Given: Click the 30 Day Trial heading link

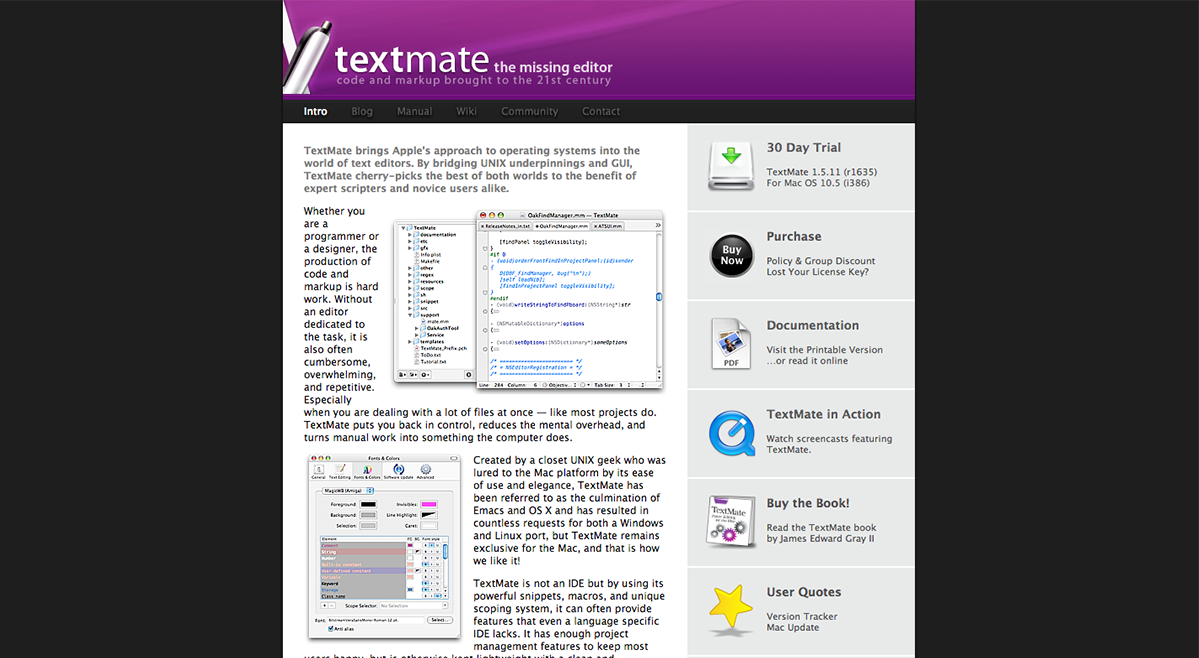Looking at the screenshot, I should tap(804, 147).
